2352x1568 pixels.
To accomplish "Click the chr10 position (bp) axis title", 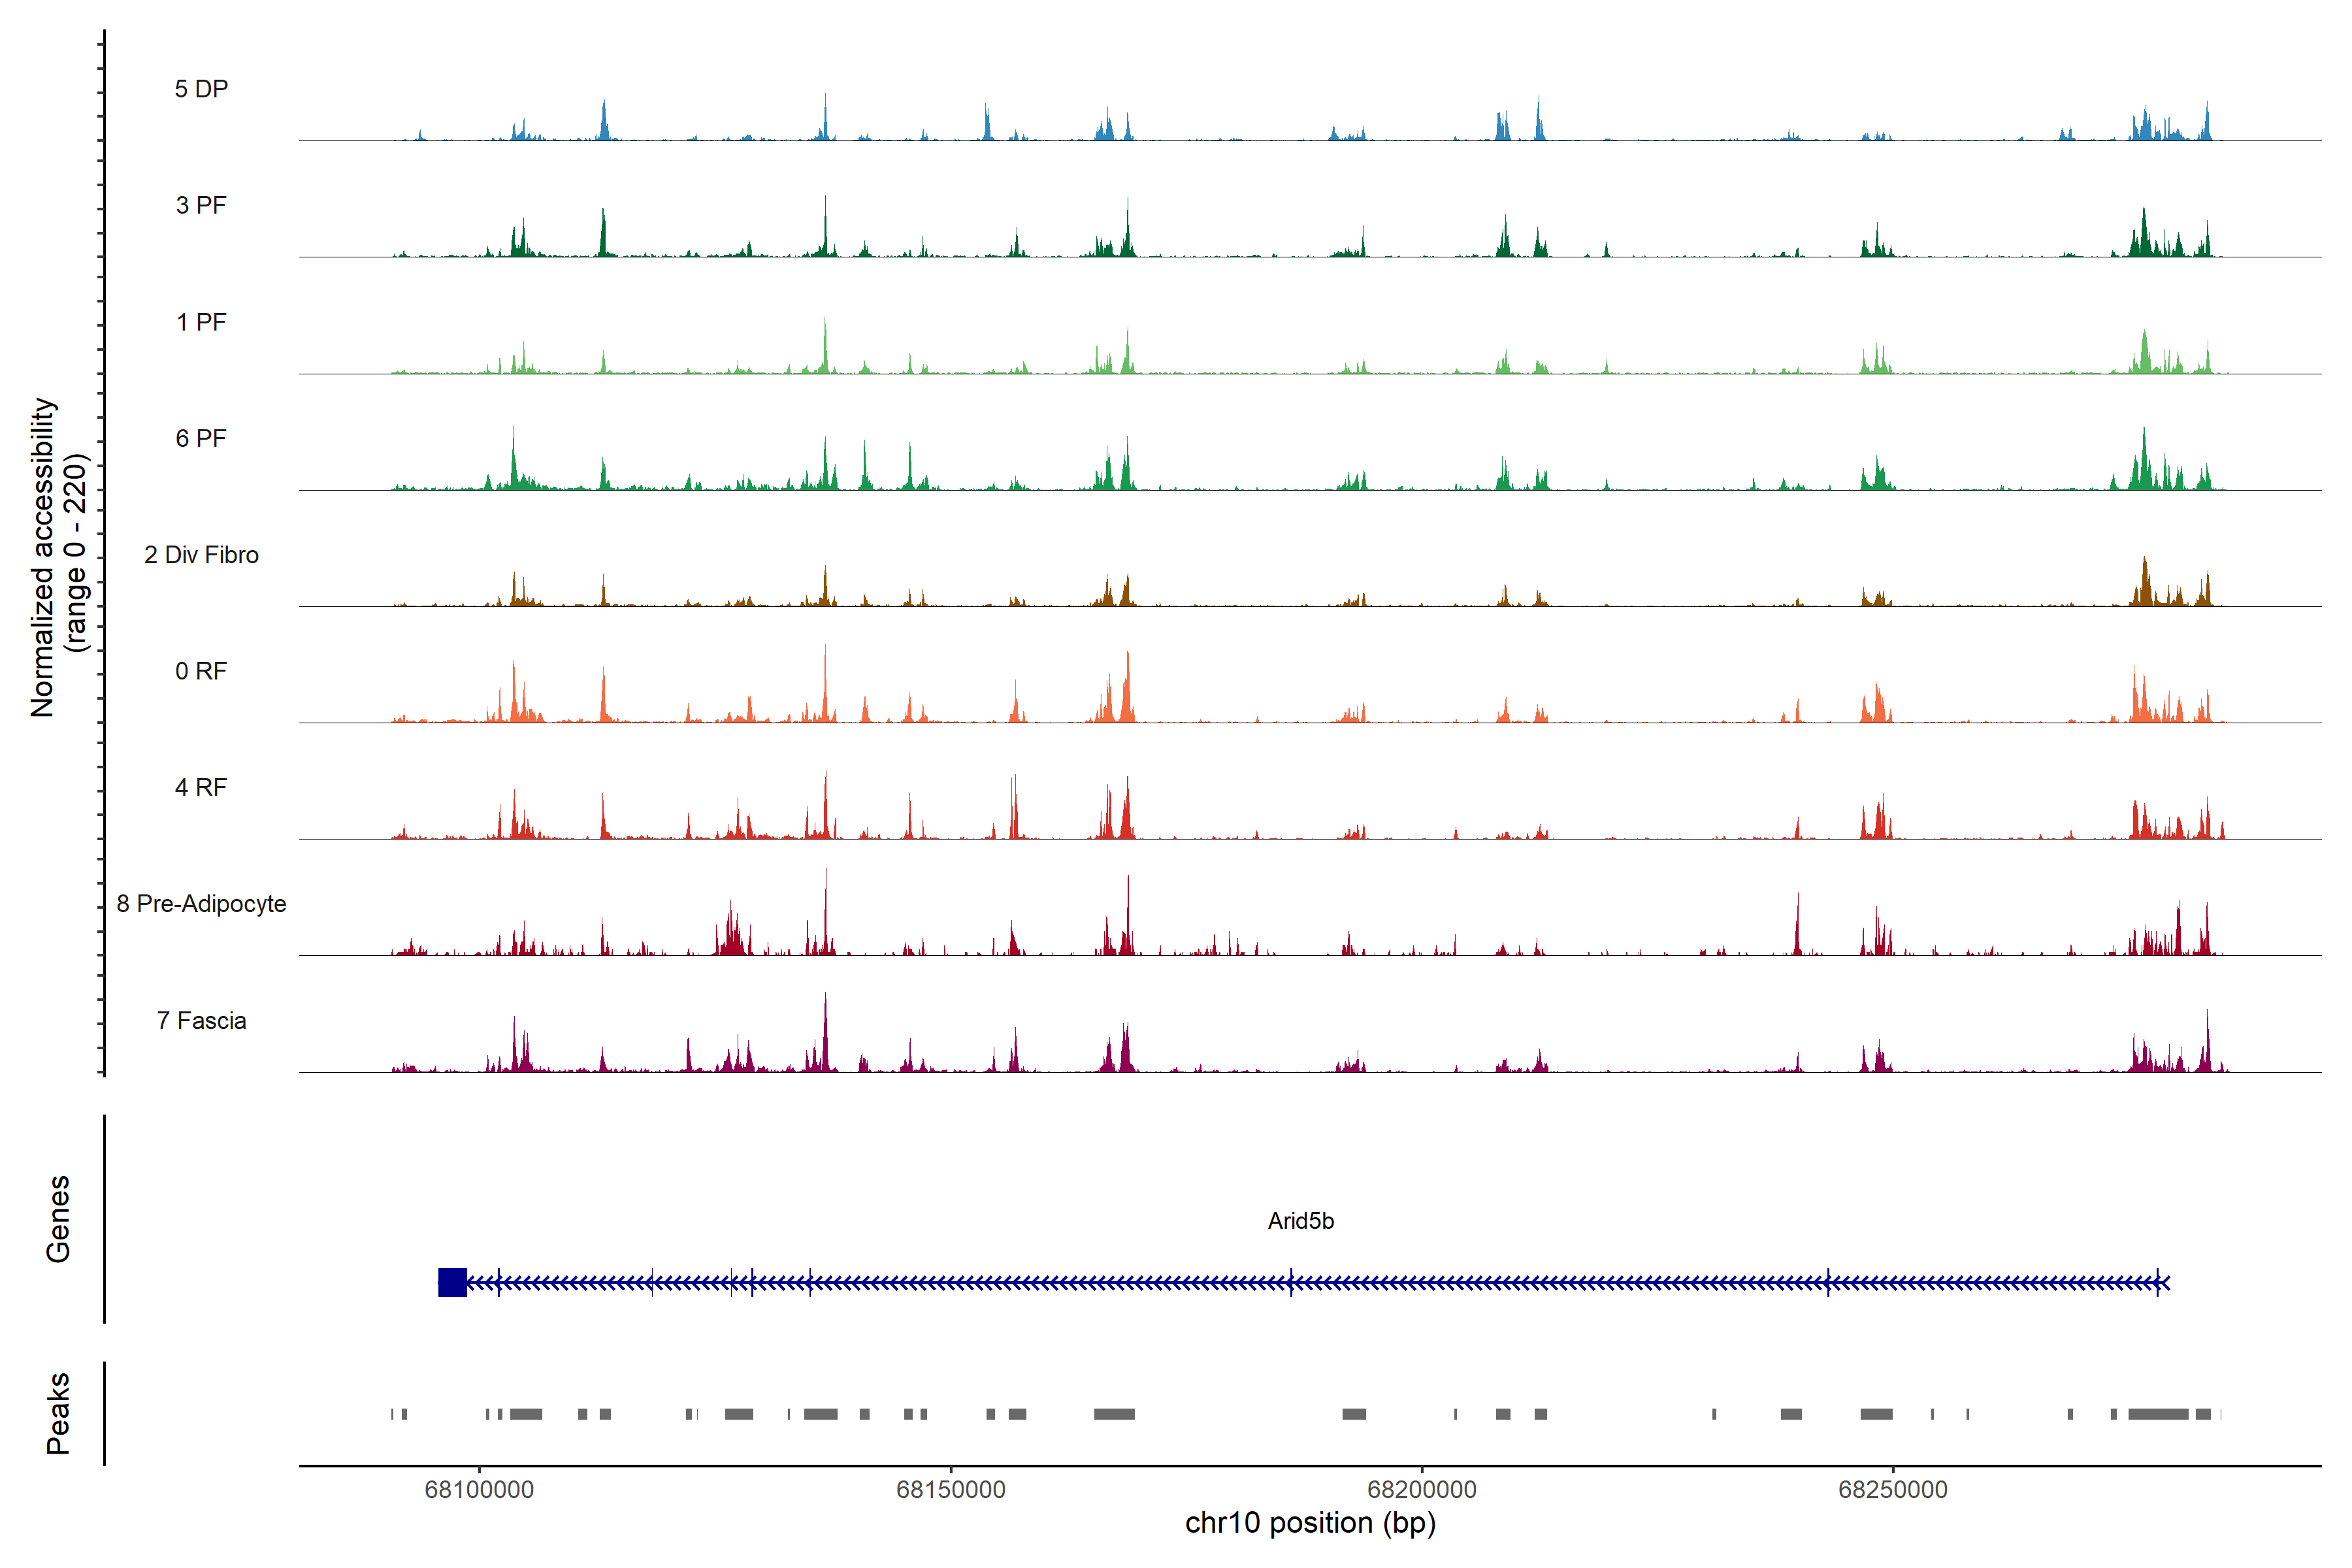I will tap(1310, 1523).
